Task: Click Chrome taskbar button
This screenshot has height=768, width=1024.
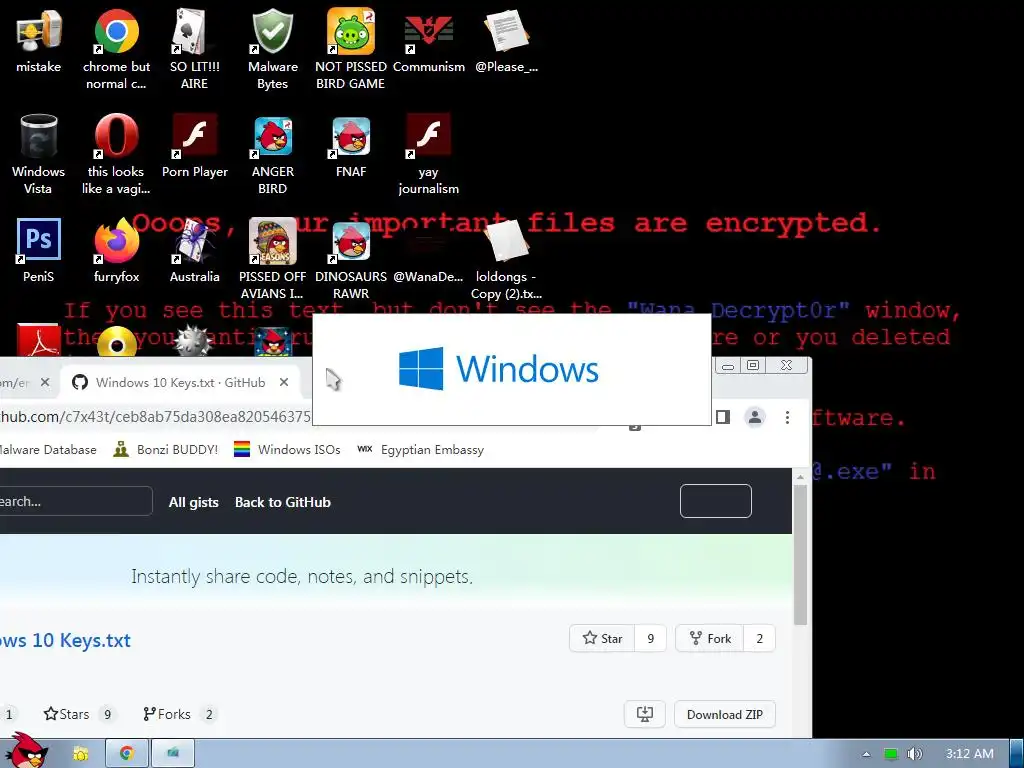Action: (x=127, y=753)
